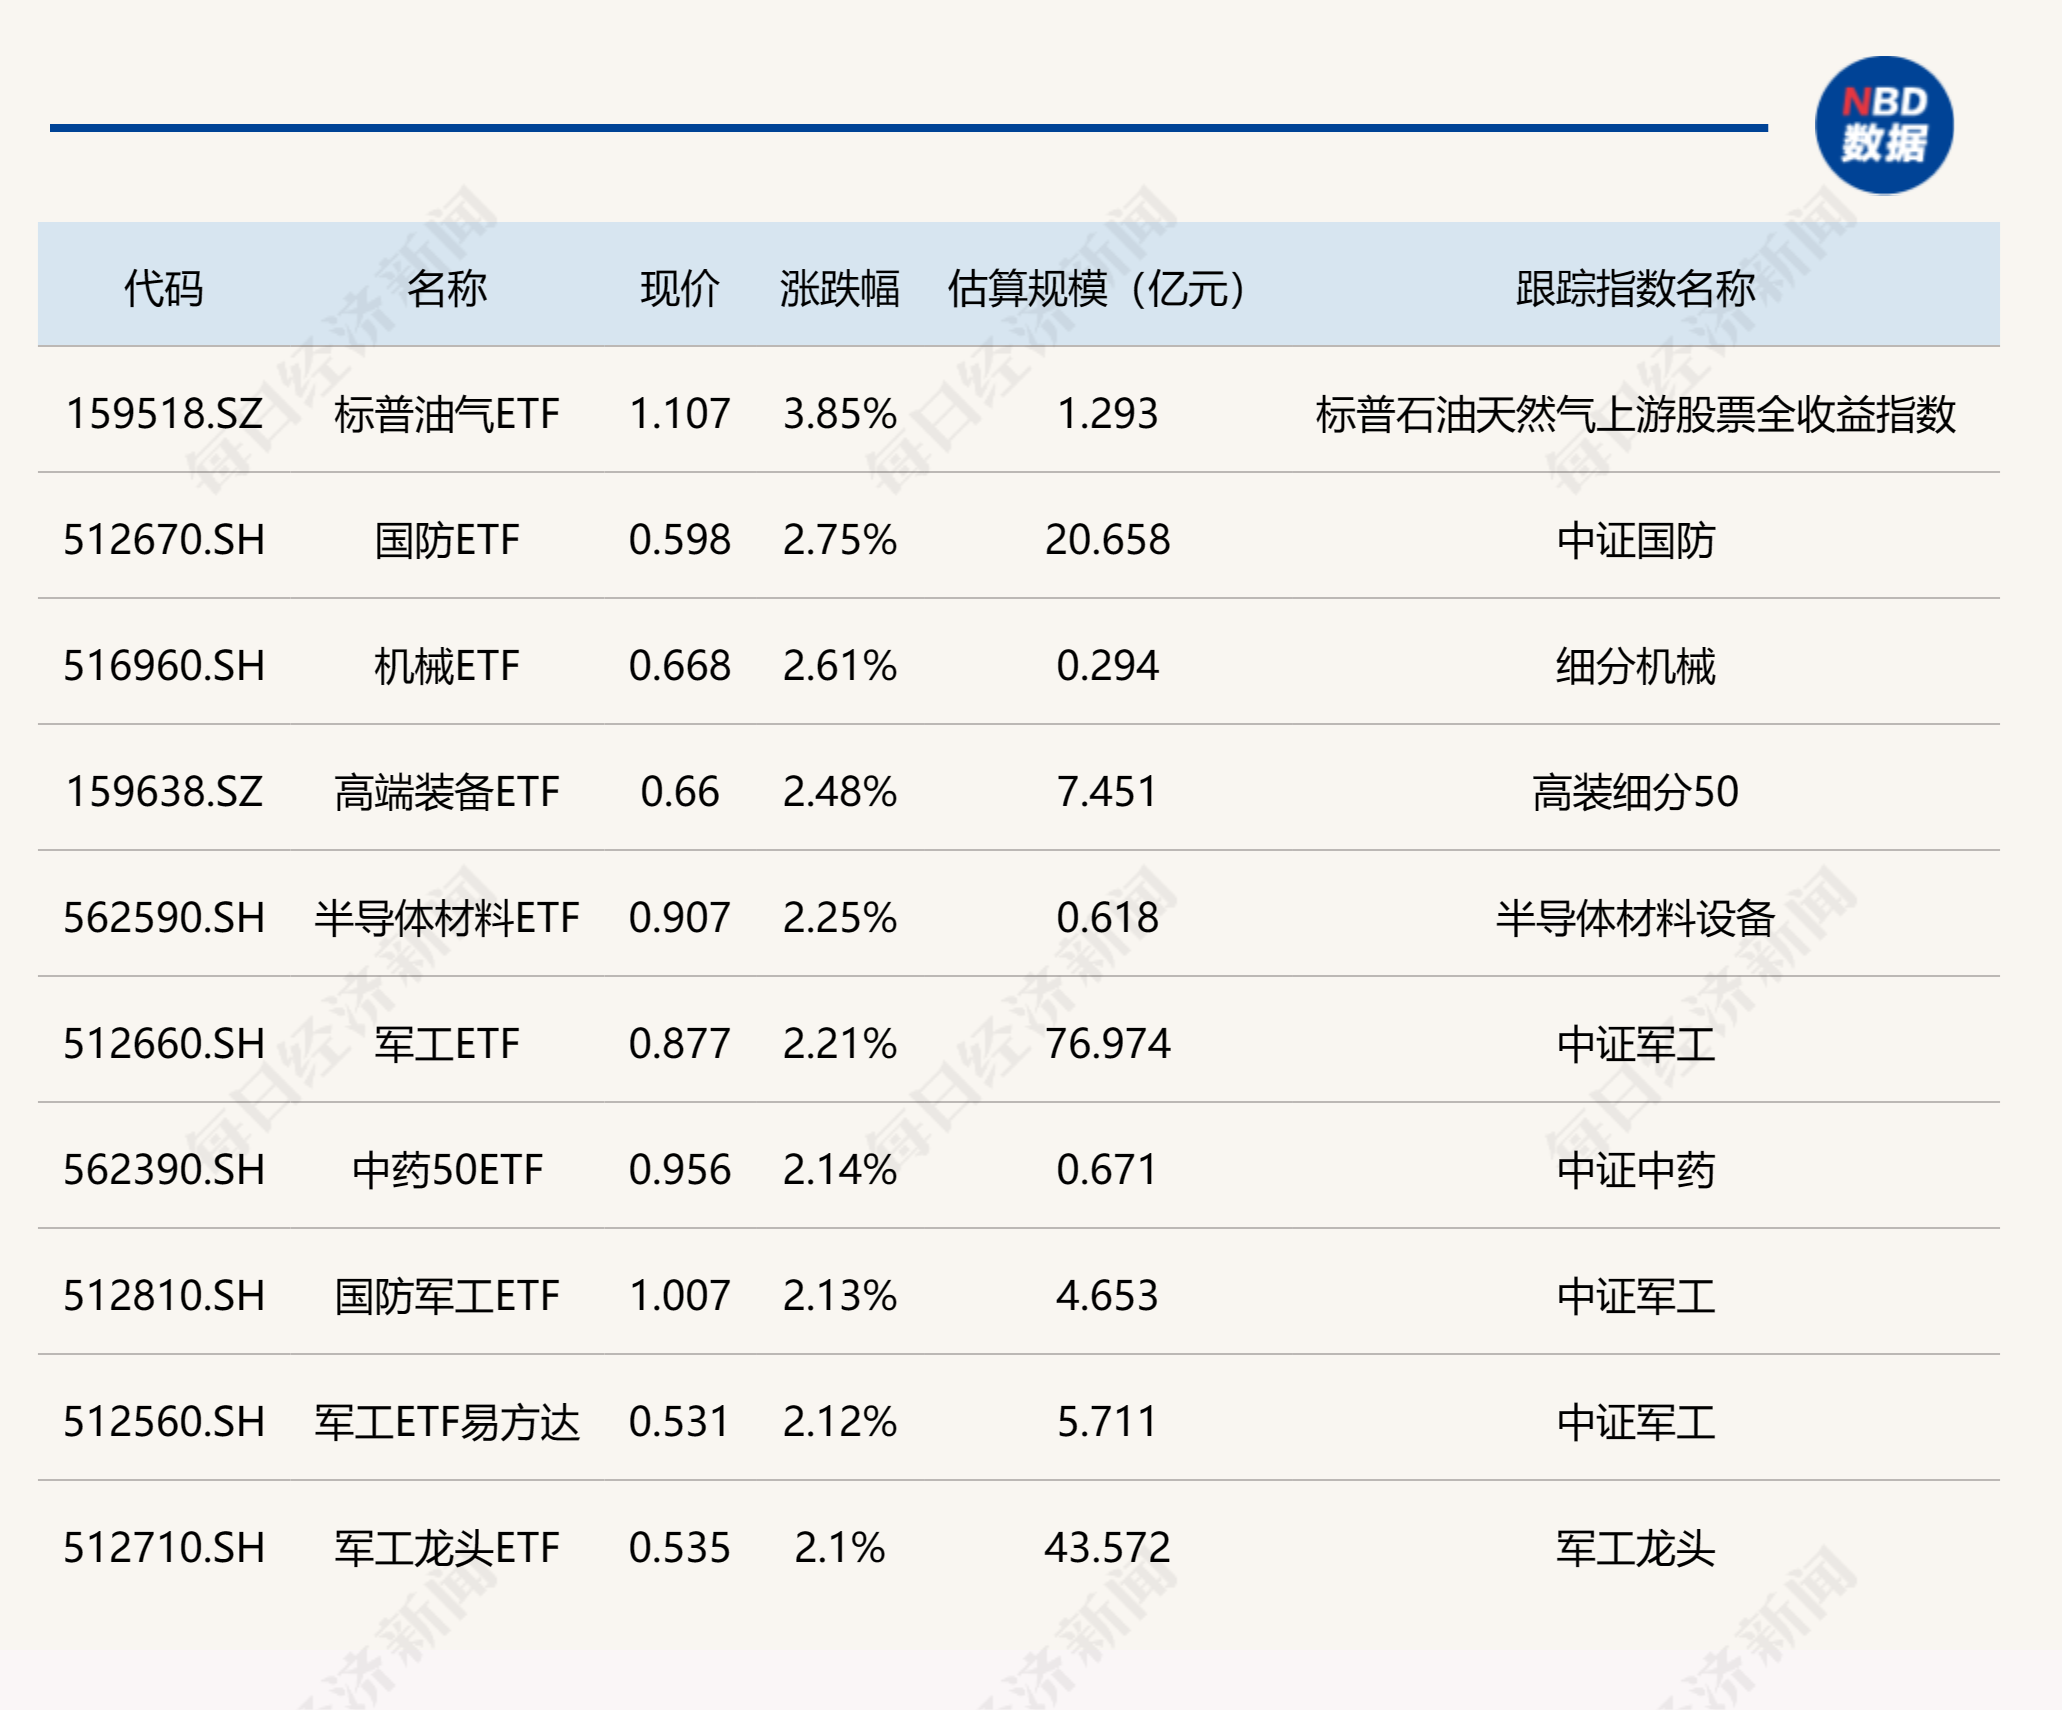The image size is (2062, 1710).
Task: Select code 512710.SH
Action: pos(164,1548)
